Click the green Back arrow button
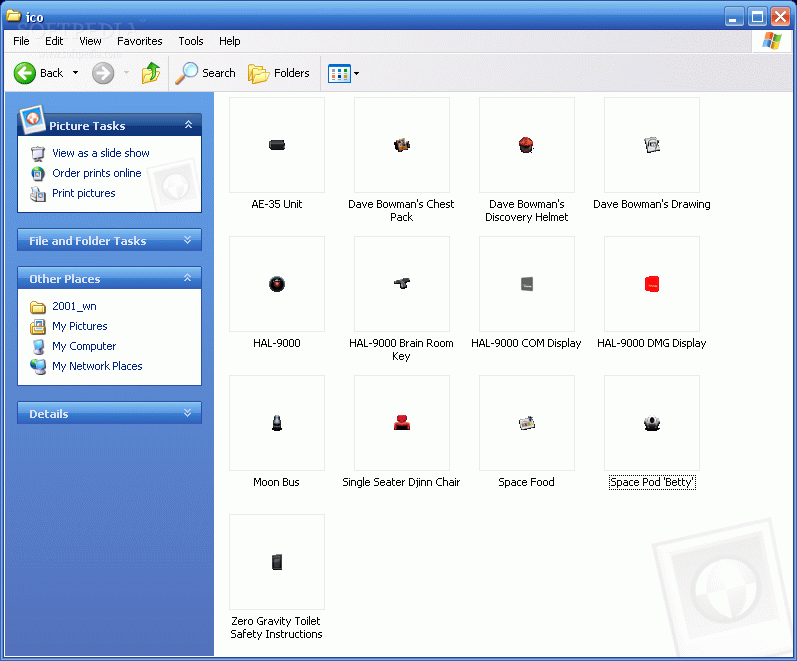 coord(24,73)
